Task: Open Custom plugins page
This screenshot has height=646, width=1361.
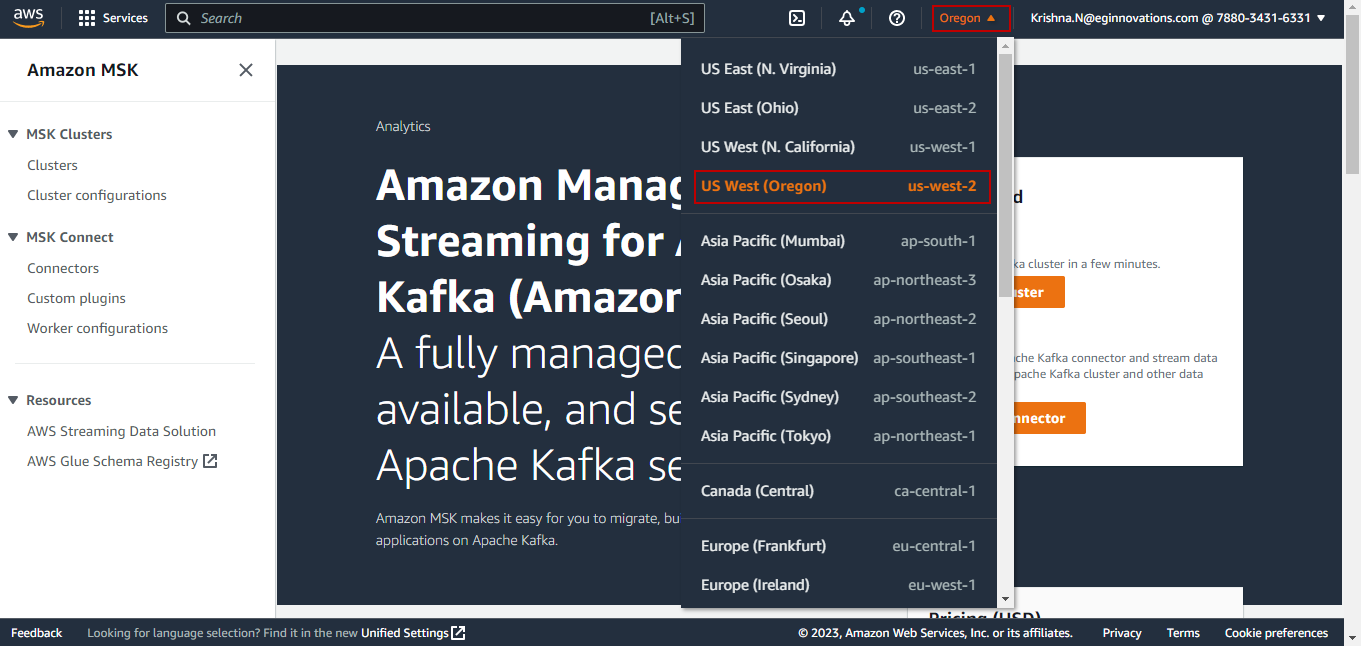Action: 76,298
